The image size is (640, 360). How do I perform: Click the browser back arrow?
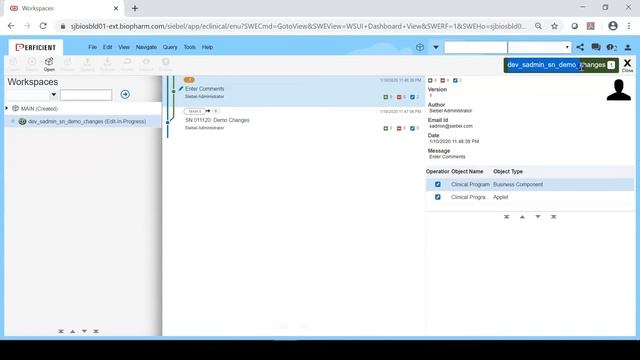pos(11,26)
